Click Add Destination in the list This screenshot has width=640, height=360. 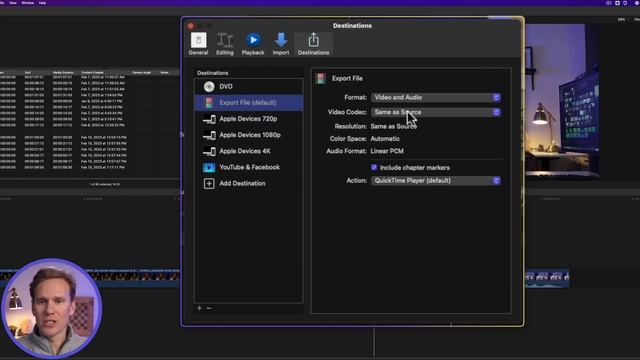249,184
